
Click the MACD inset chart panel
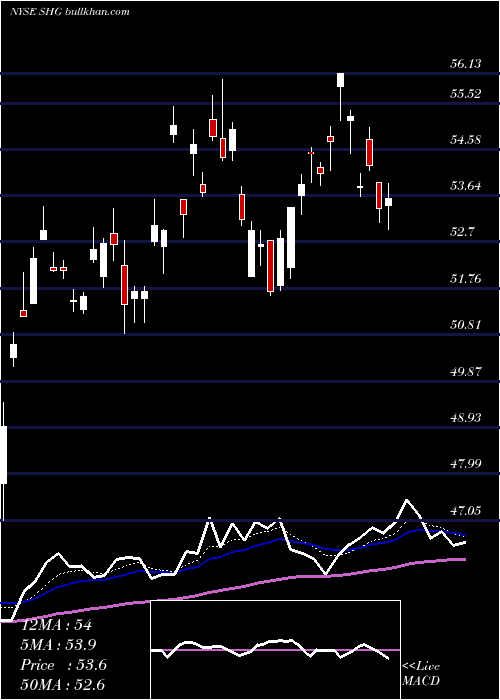pyautogui.click(x=275, y=650)
